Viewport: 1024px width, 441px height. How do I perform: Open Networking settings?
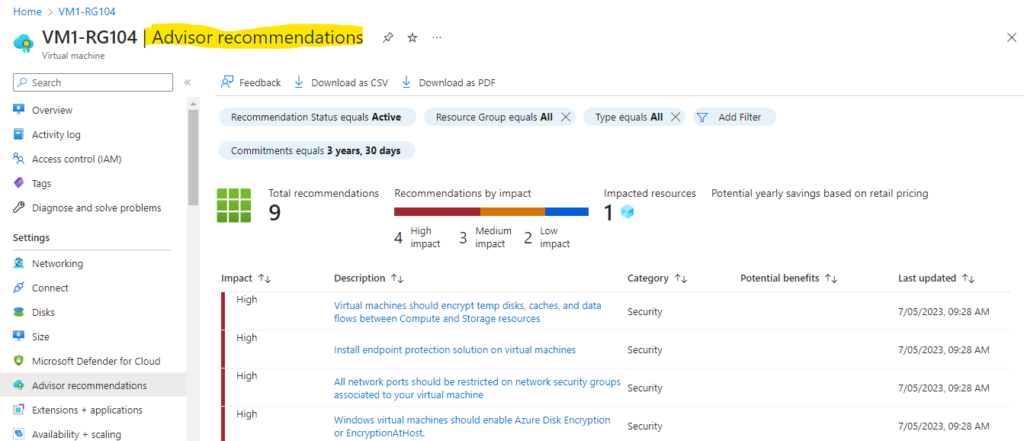coord(57,263)
